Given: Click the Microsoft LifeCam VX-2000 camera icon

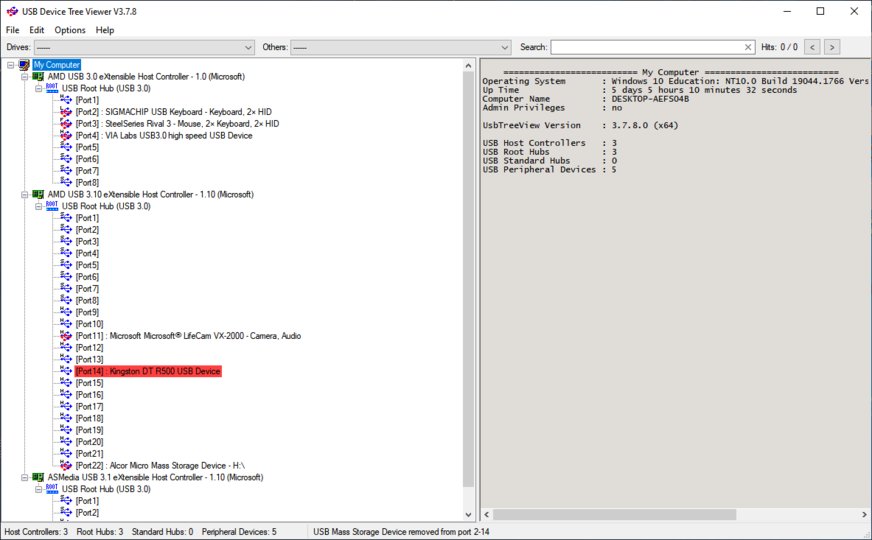Looking at the screenshot, I should 66,336.
